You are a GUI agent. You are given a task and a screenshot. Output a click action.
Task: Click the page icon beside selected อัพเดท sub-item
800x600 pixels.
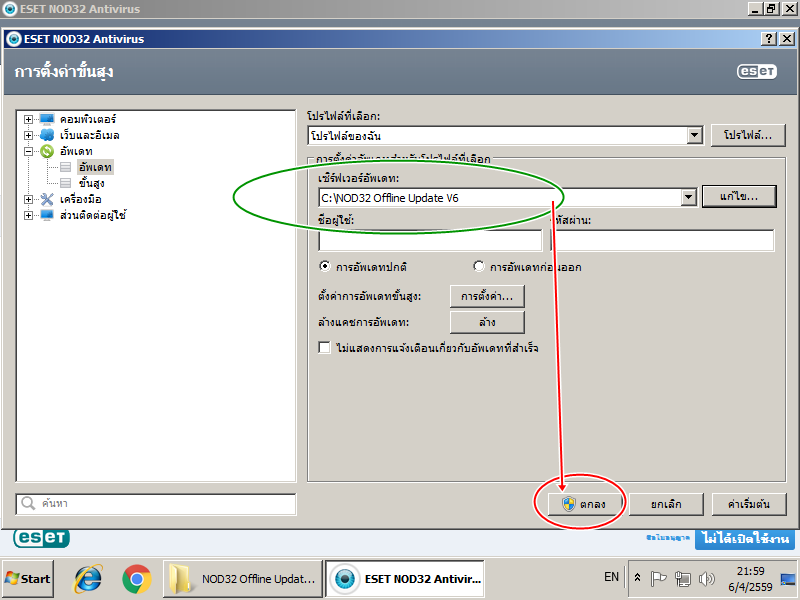point(66,167)
